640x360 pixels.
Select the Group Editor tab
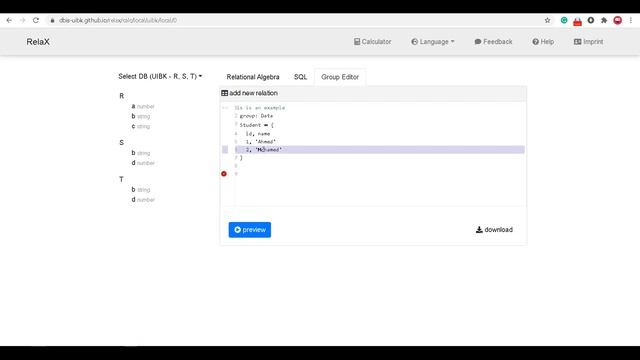(x=340, y=77)
